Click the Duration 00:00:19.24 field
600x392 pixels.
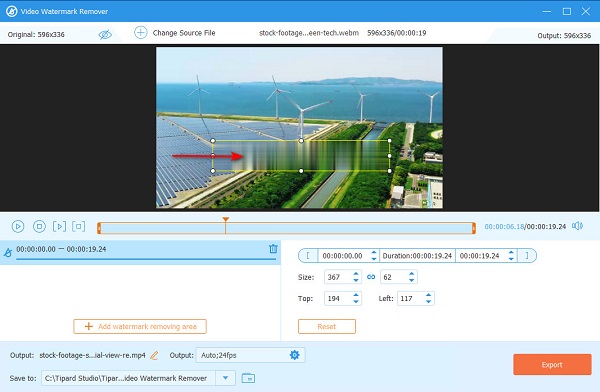tap(417, 256)
